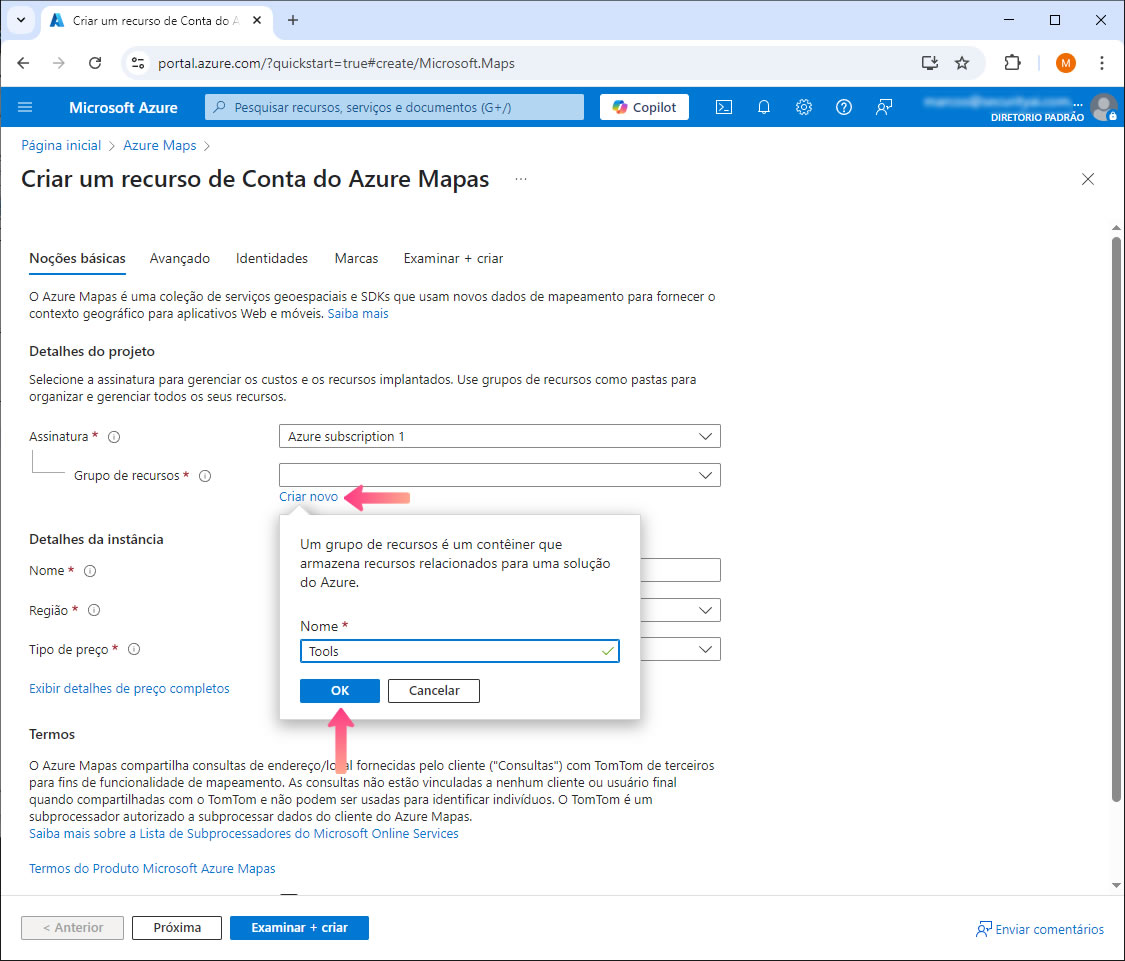Click the address bar URL
The height and width of the screenshot is (961, 1125).
point(336,63)
